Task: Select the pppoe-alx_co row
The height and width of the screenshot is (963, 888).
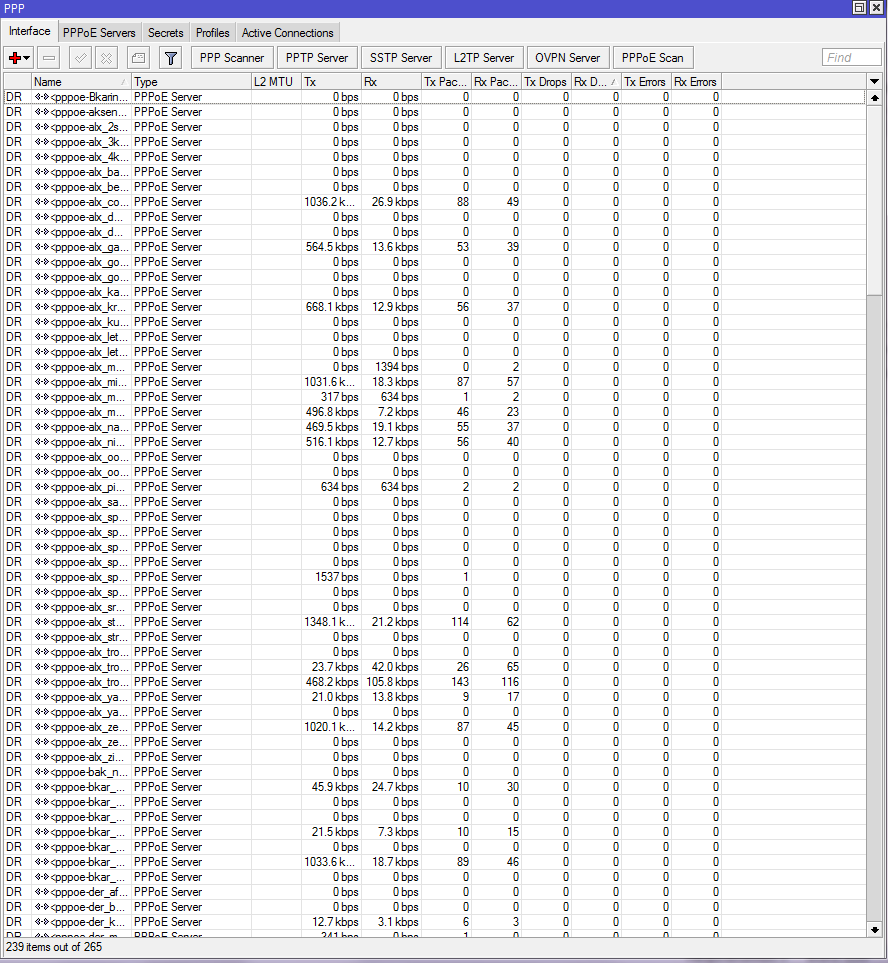Action: click(435, 202)
